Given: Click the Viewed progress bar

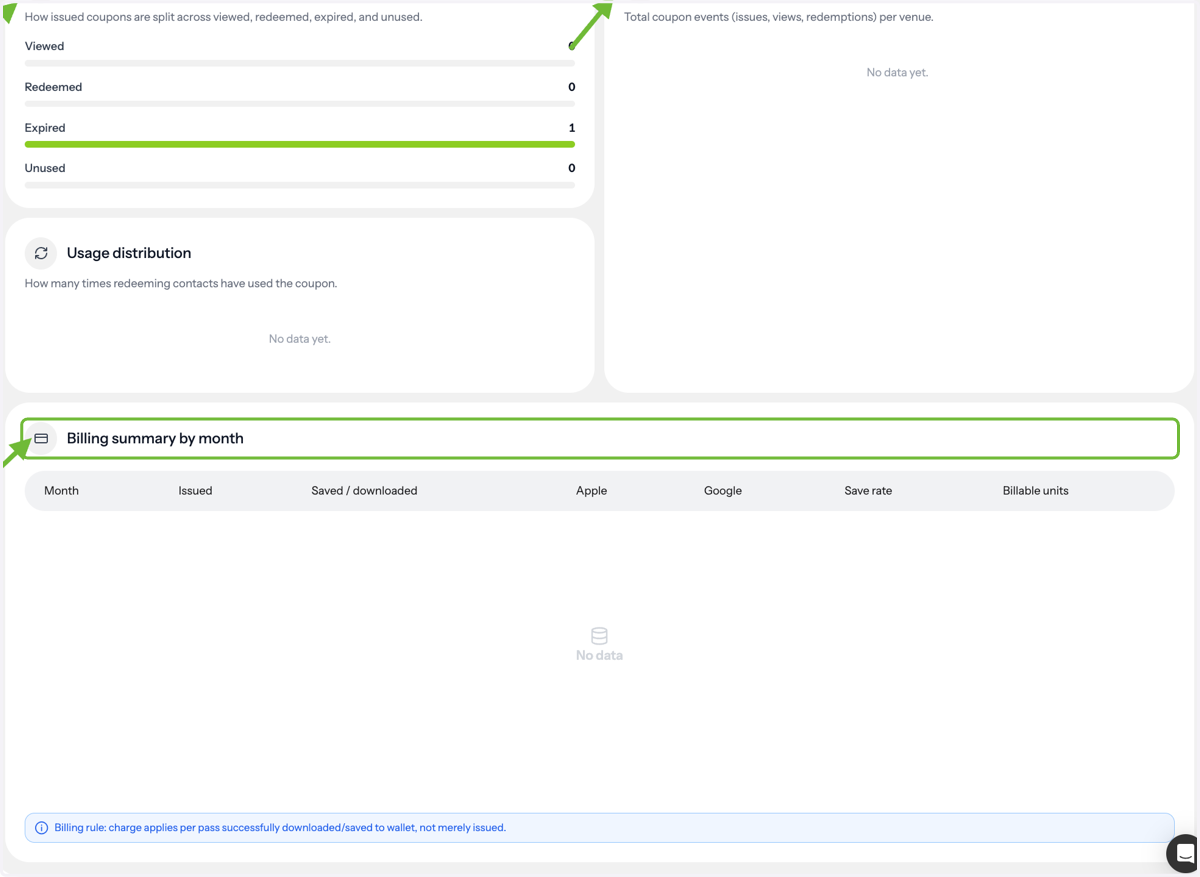Looking at the screenshot, I should coord(300,63).
